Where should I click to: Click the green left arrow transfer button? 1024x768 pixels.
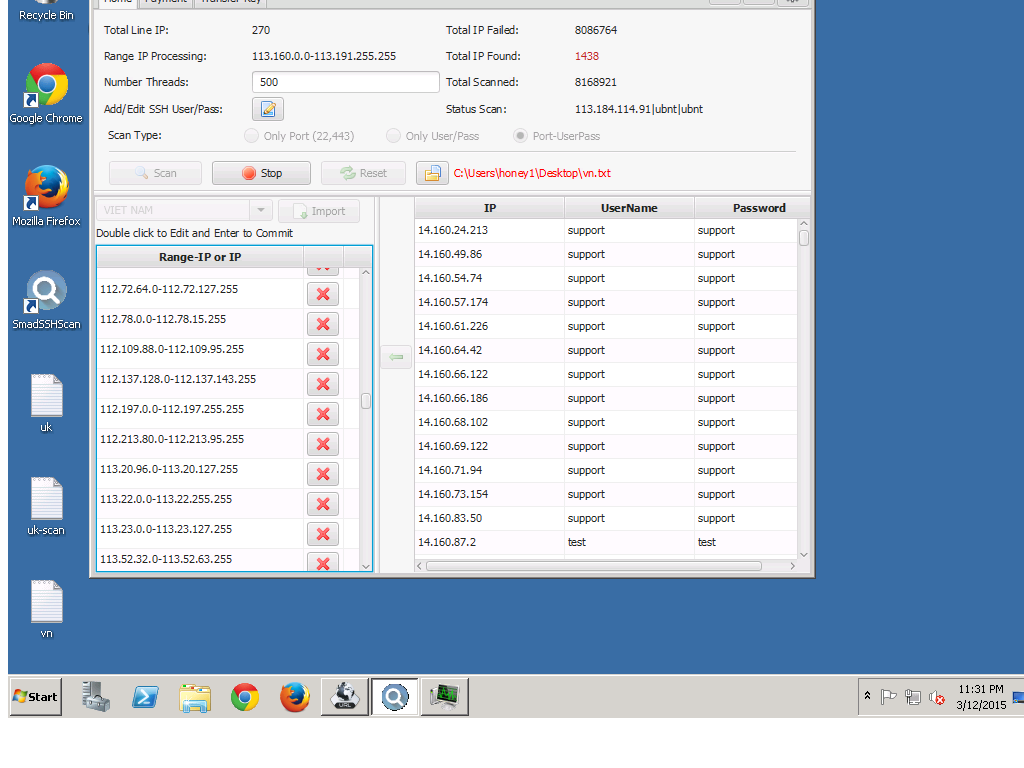click(x=396, y=357)
